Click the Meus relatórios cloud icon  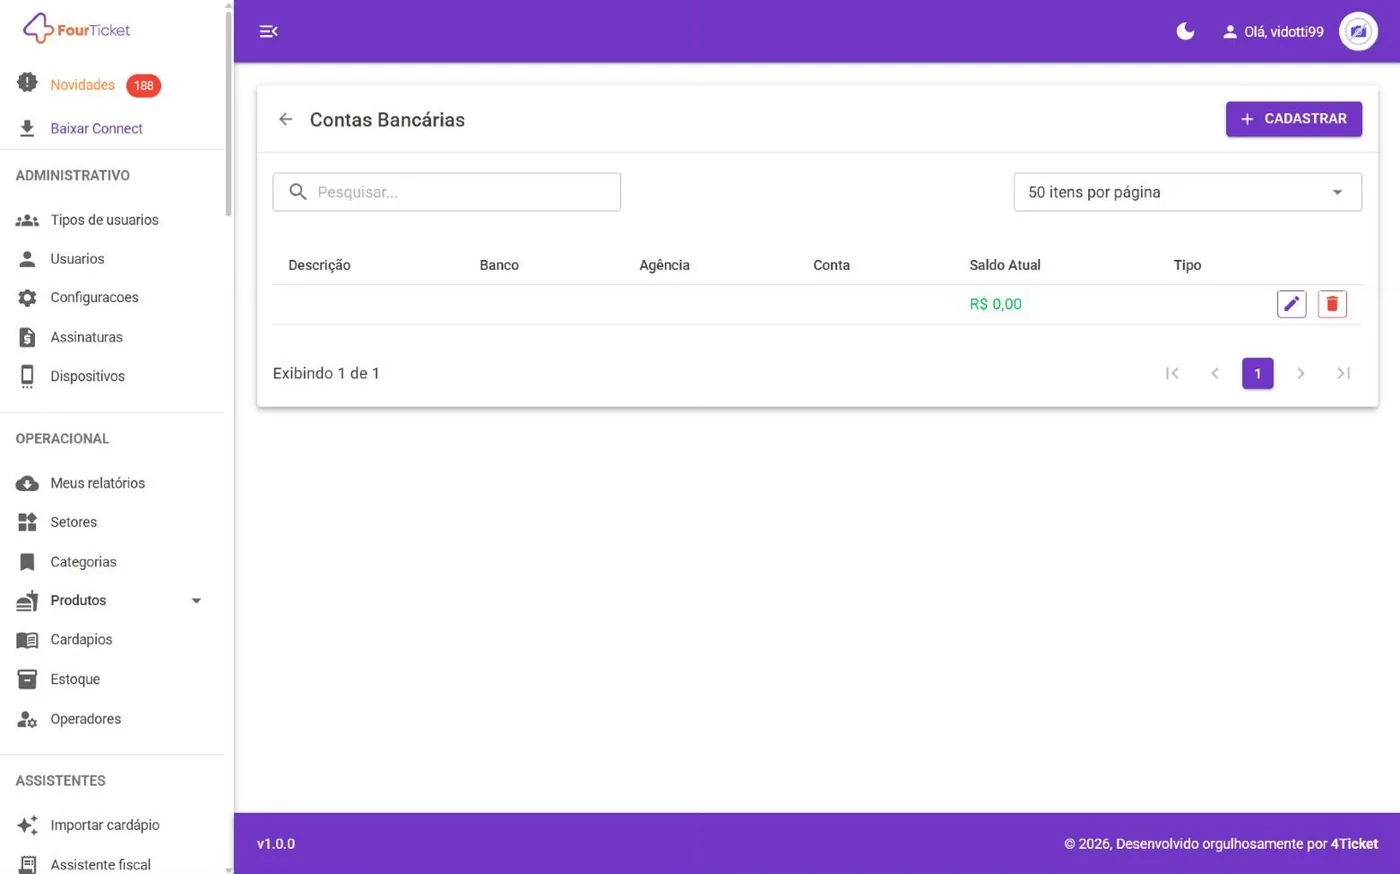(x=27, y=483)
